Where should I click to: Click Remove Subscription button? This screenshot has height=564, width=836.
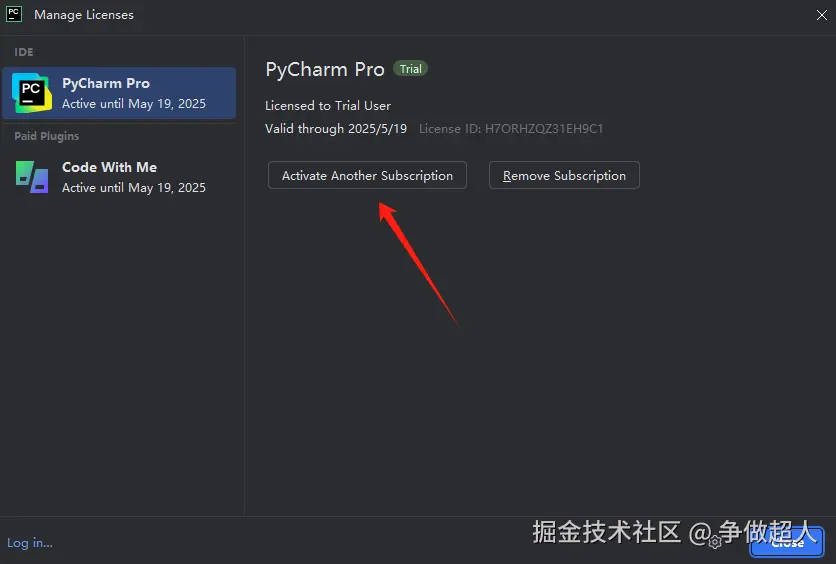pos(564,175)
